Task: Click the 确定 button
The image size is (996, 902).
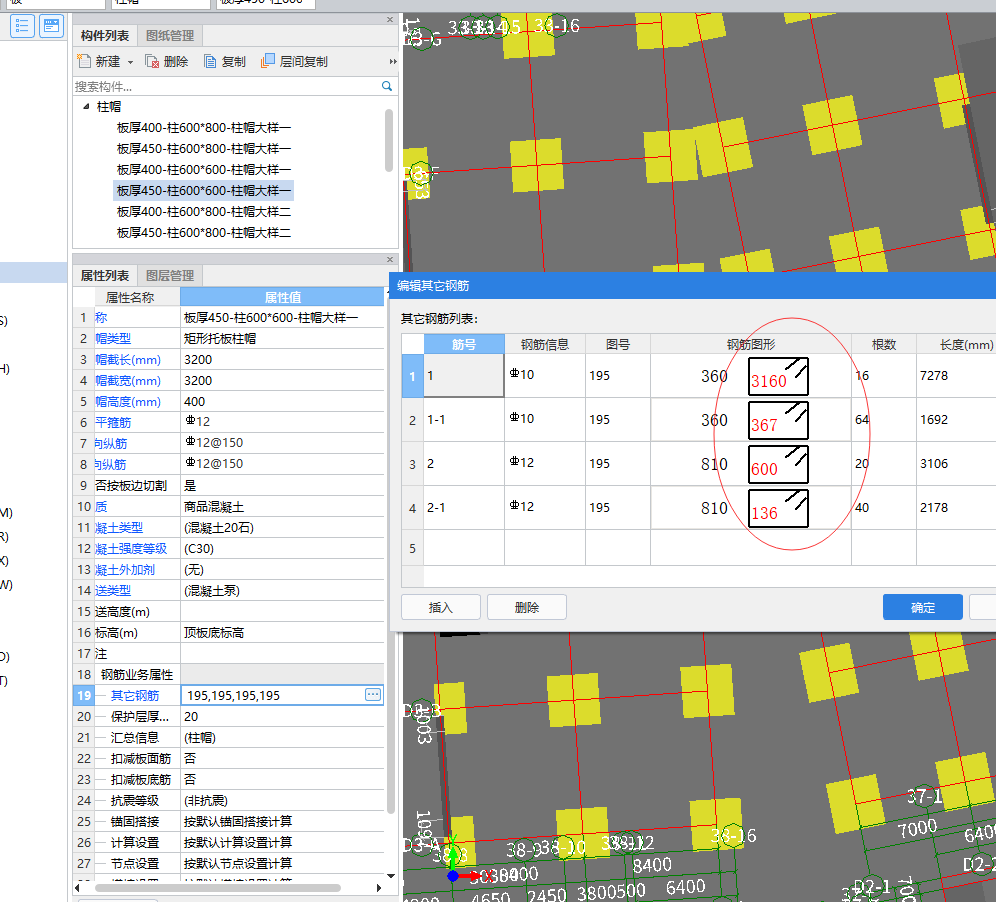Action: [x=922, y=607]
